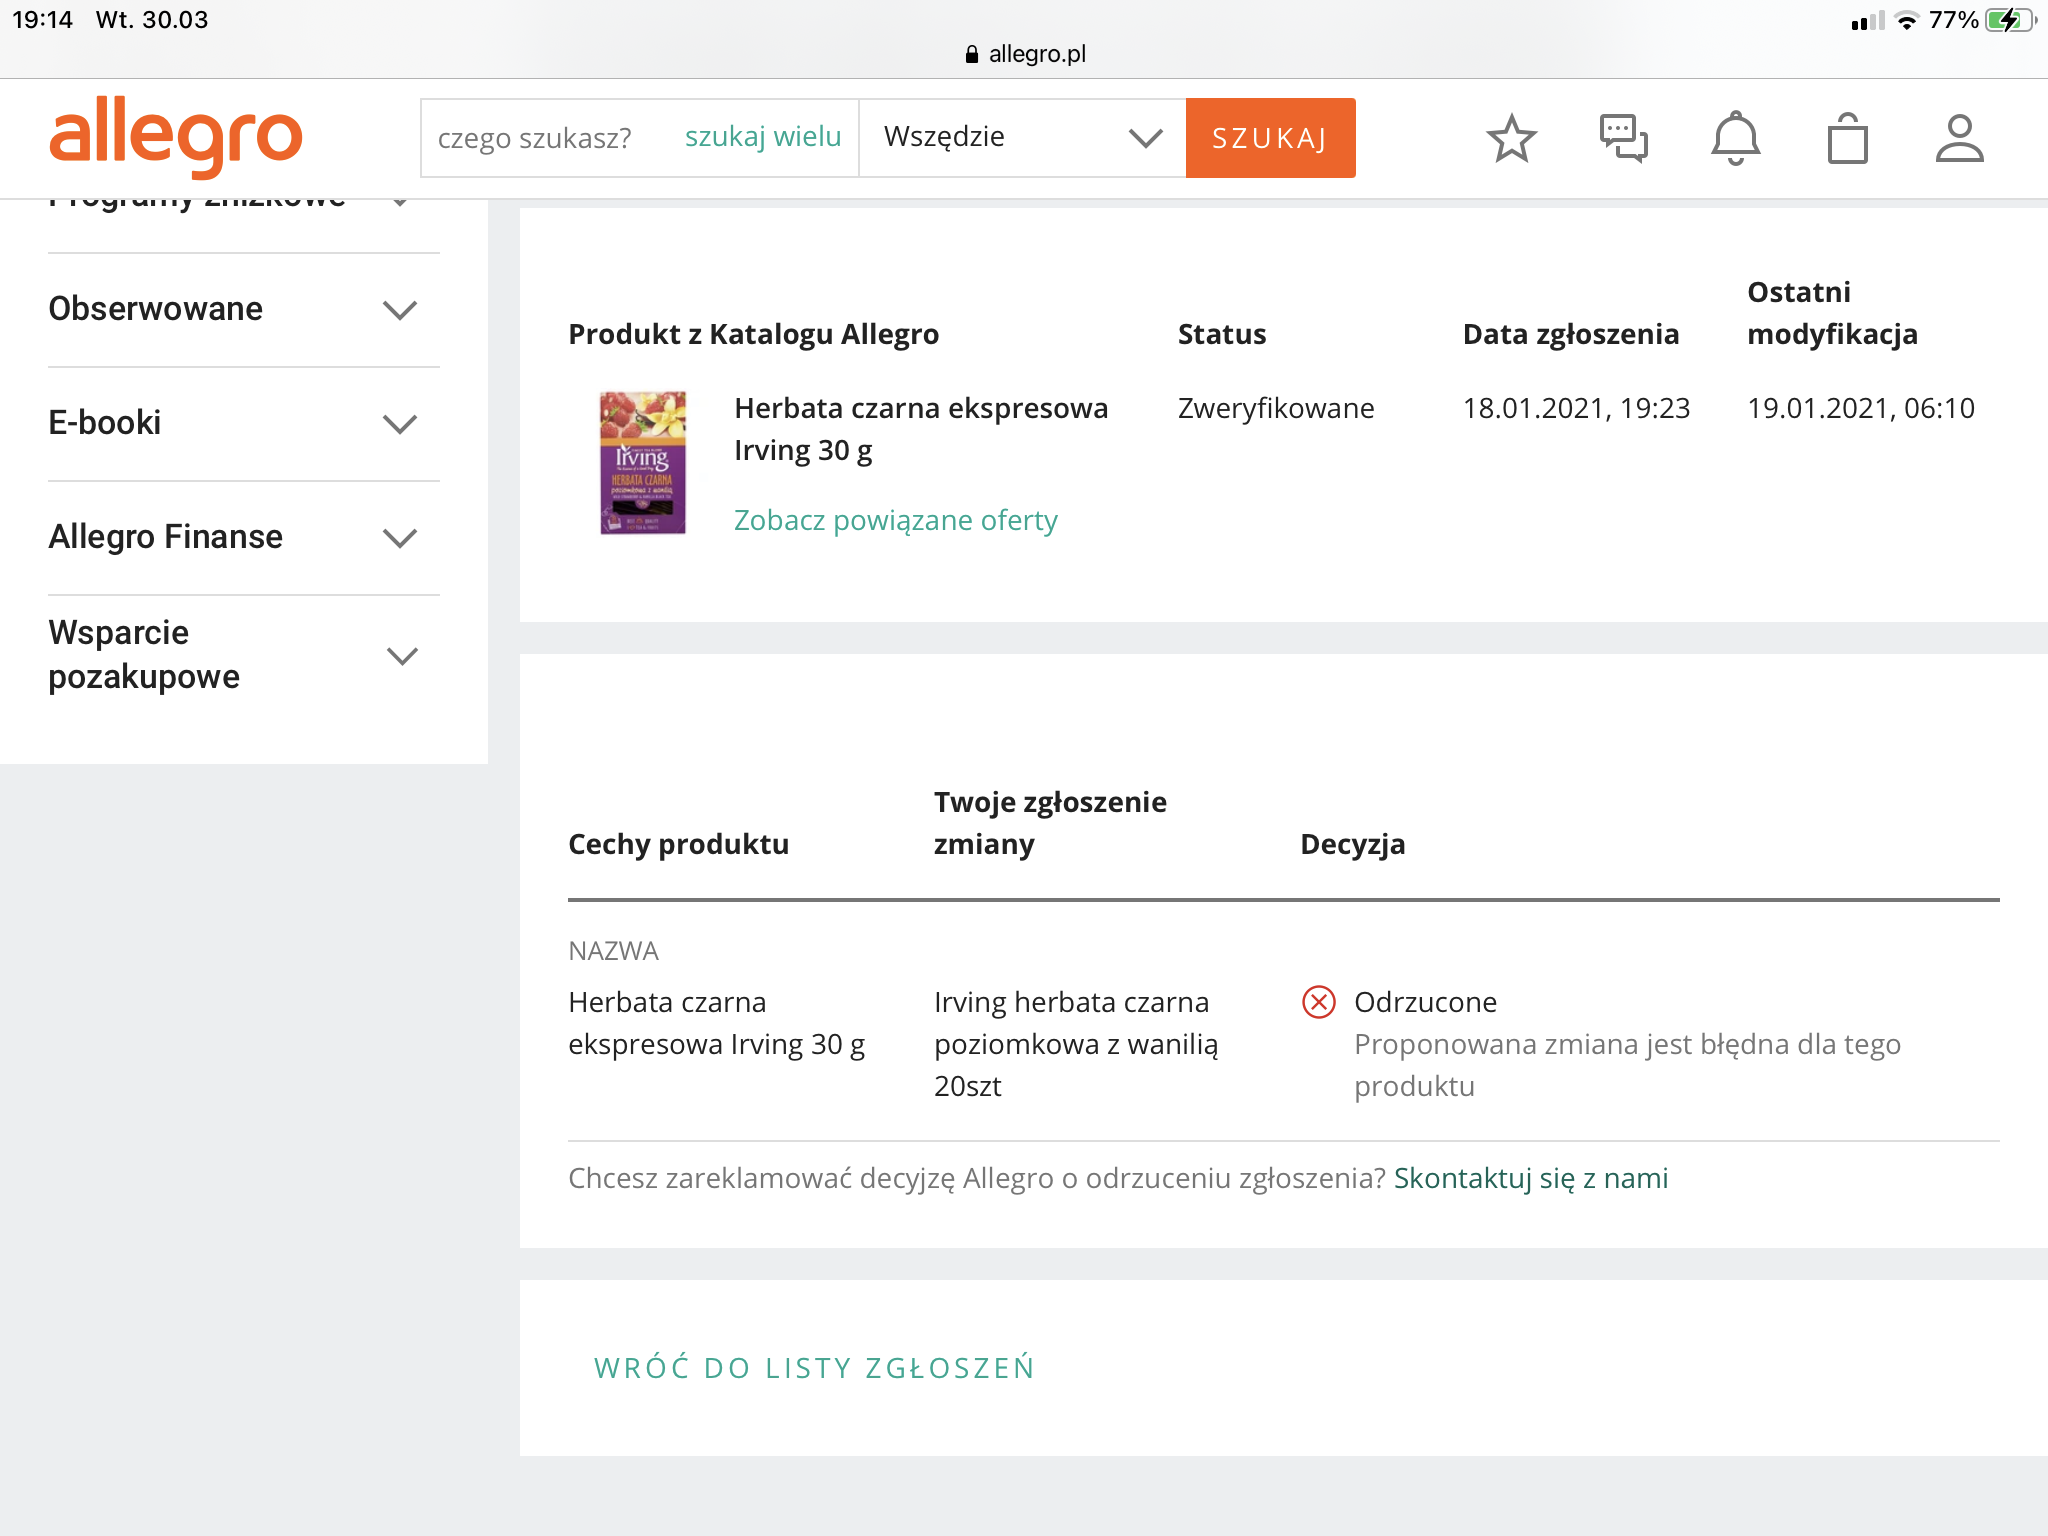Click 'Skontaktuj się z nami' link
Image resolution: width=2048 pixels, height=1536 pixels.
[1530, 1178]
